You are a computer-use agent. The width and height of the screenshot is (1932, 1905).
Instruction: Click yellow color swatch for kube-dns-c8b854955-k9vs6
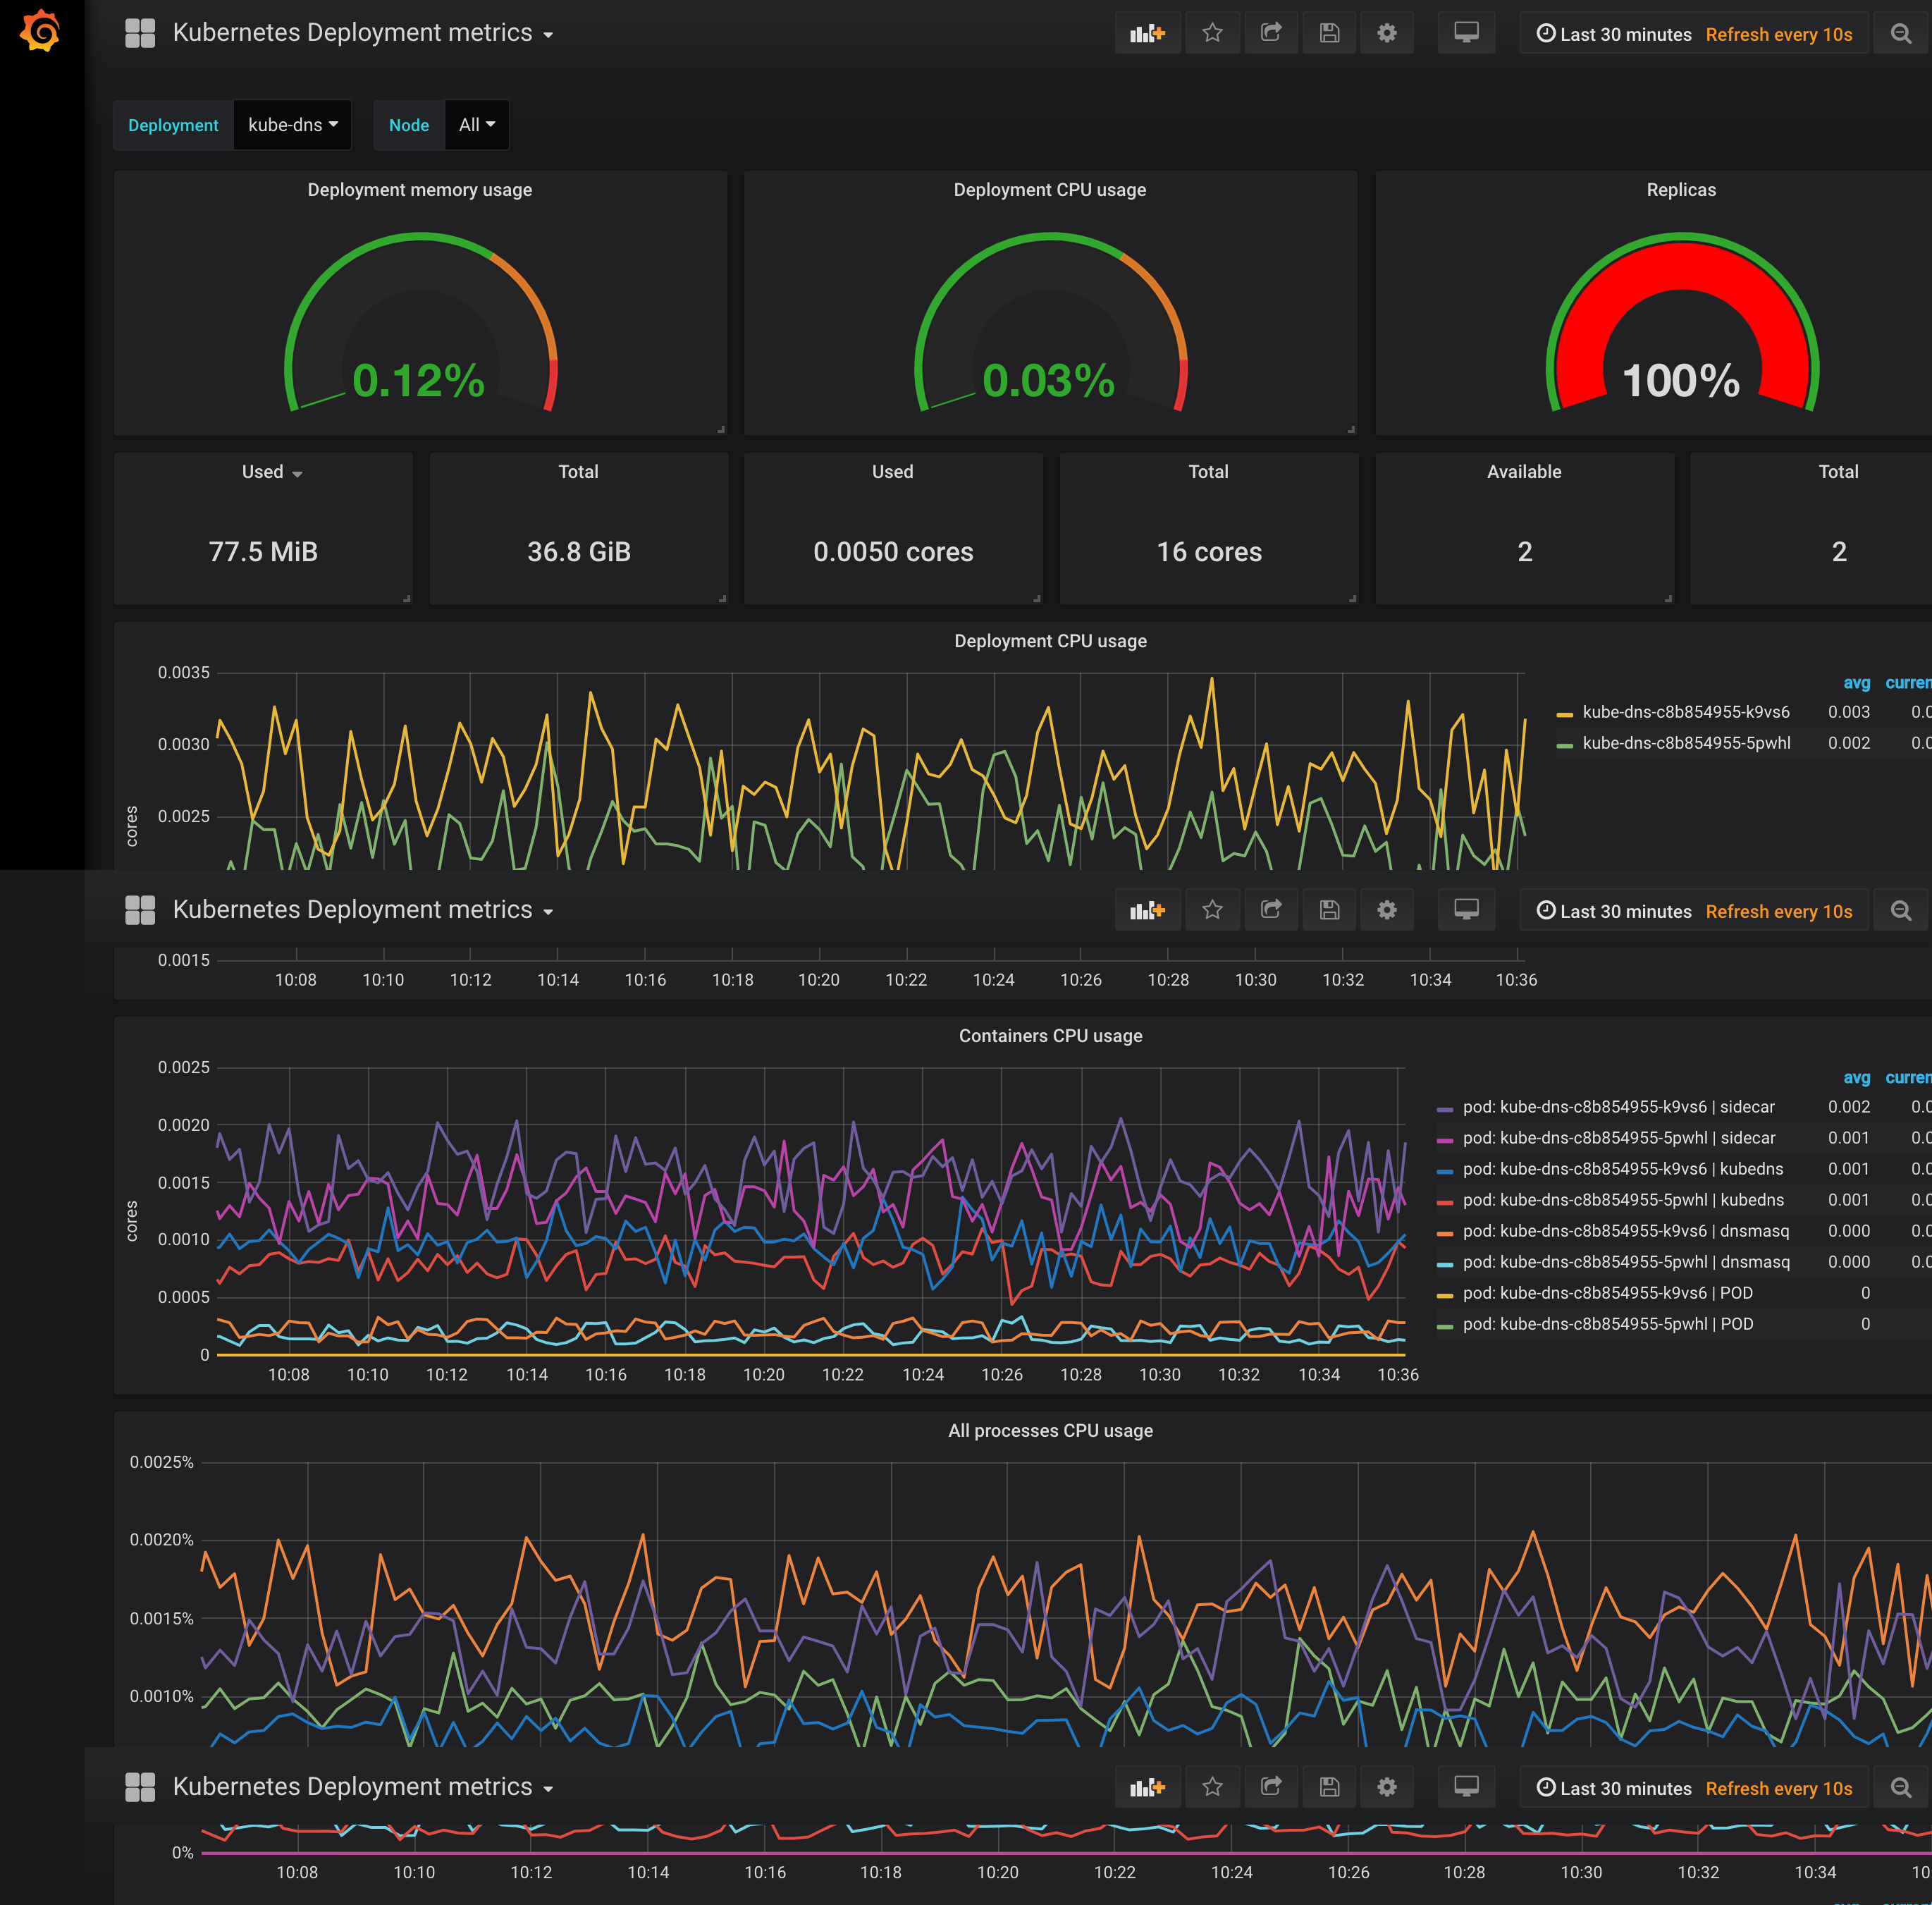(x=1565, y=714)
